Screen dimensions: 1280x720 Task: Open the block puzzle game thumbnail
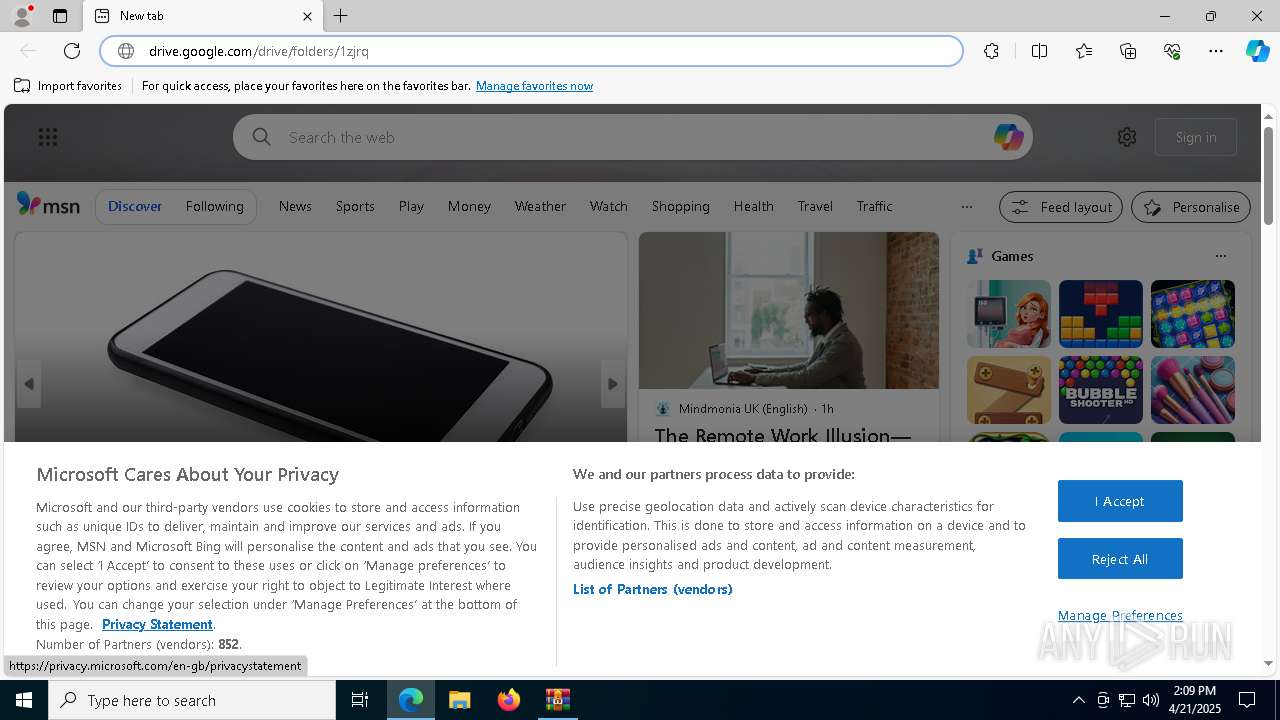point(1100,314)
